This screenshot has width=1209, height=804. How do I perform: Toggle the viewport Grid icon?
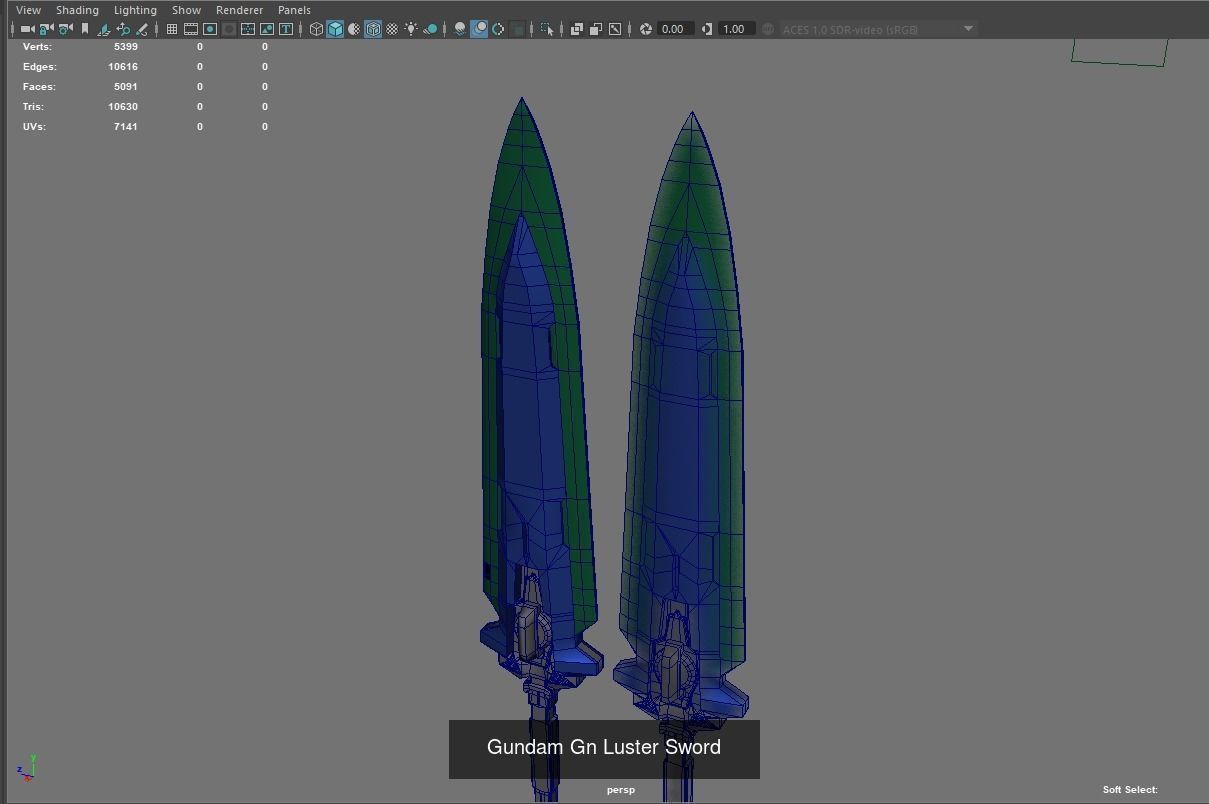tap(172, 29)
